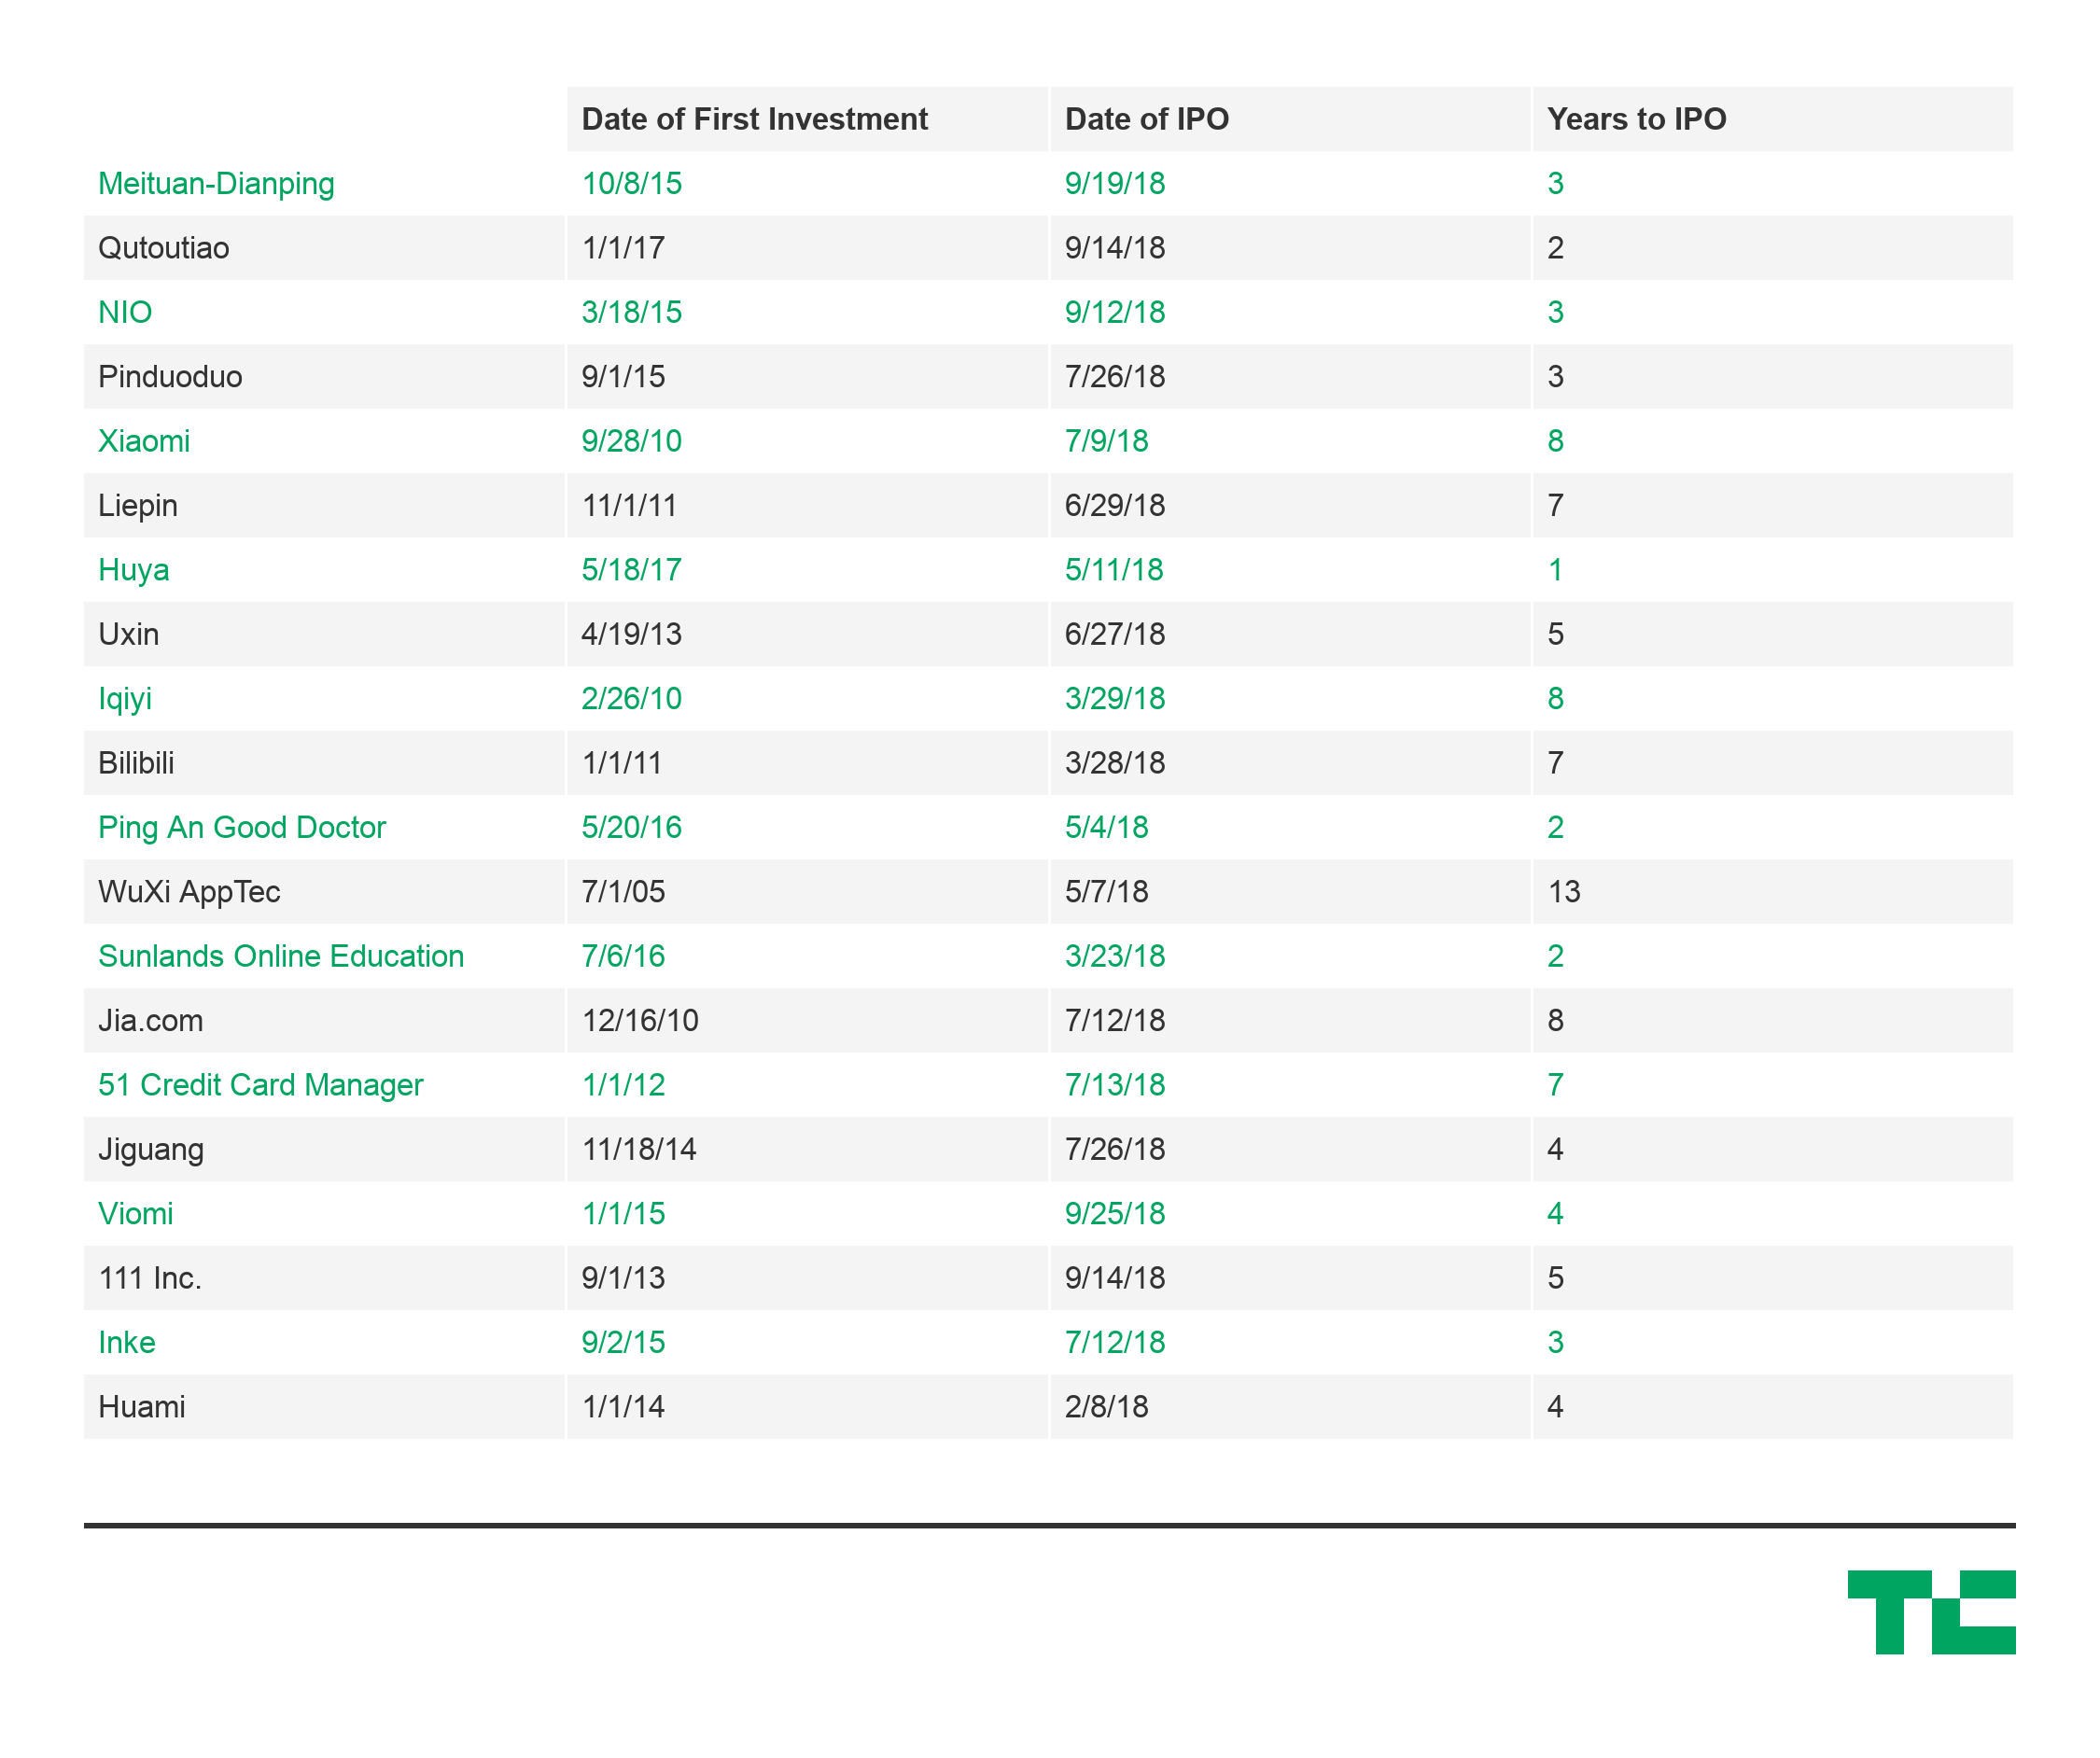
Task: Click the Years to IPO header
Action: click(x=1636, y=119)
